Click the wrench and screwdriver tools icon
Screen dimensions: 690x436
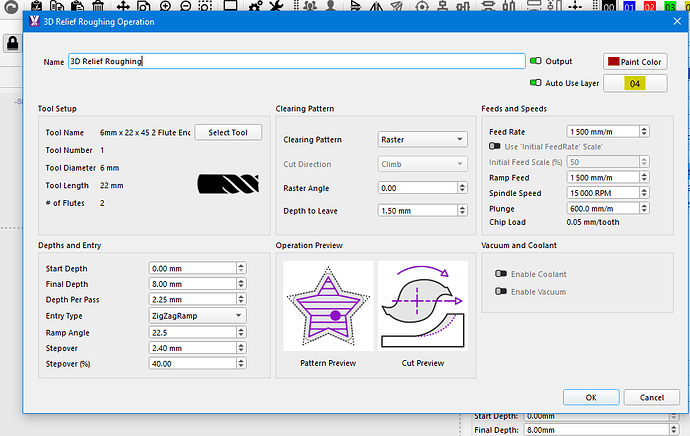pyautogui.click(x=276, y=6)
